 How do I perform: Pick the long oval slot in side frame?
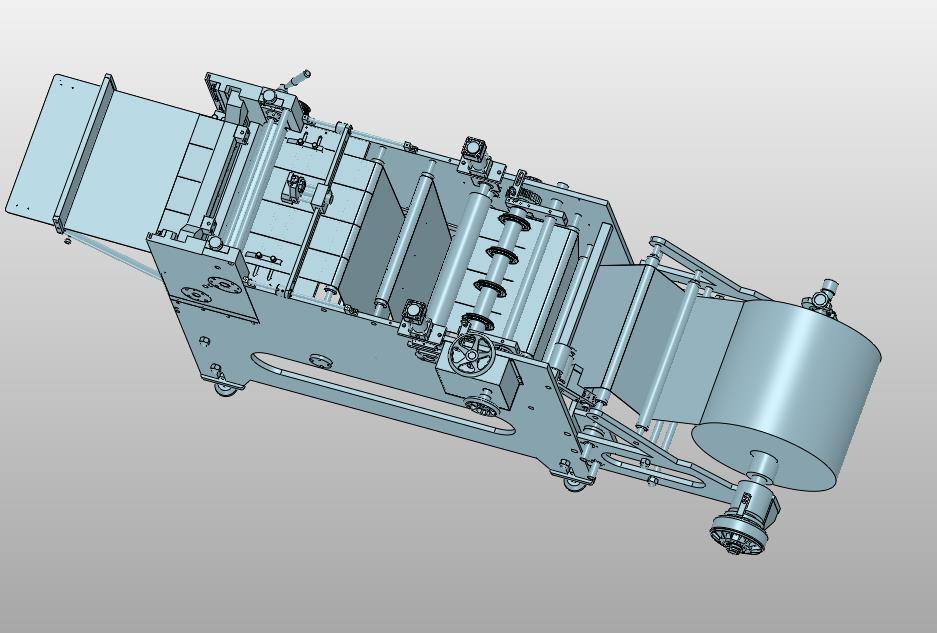(383, 393)
